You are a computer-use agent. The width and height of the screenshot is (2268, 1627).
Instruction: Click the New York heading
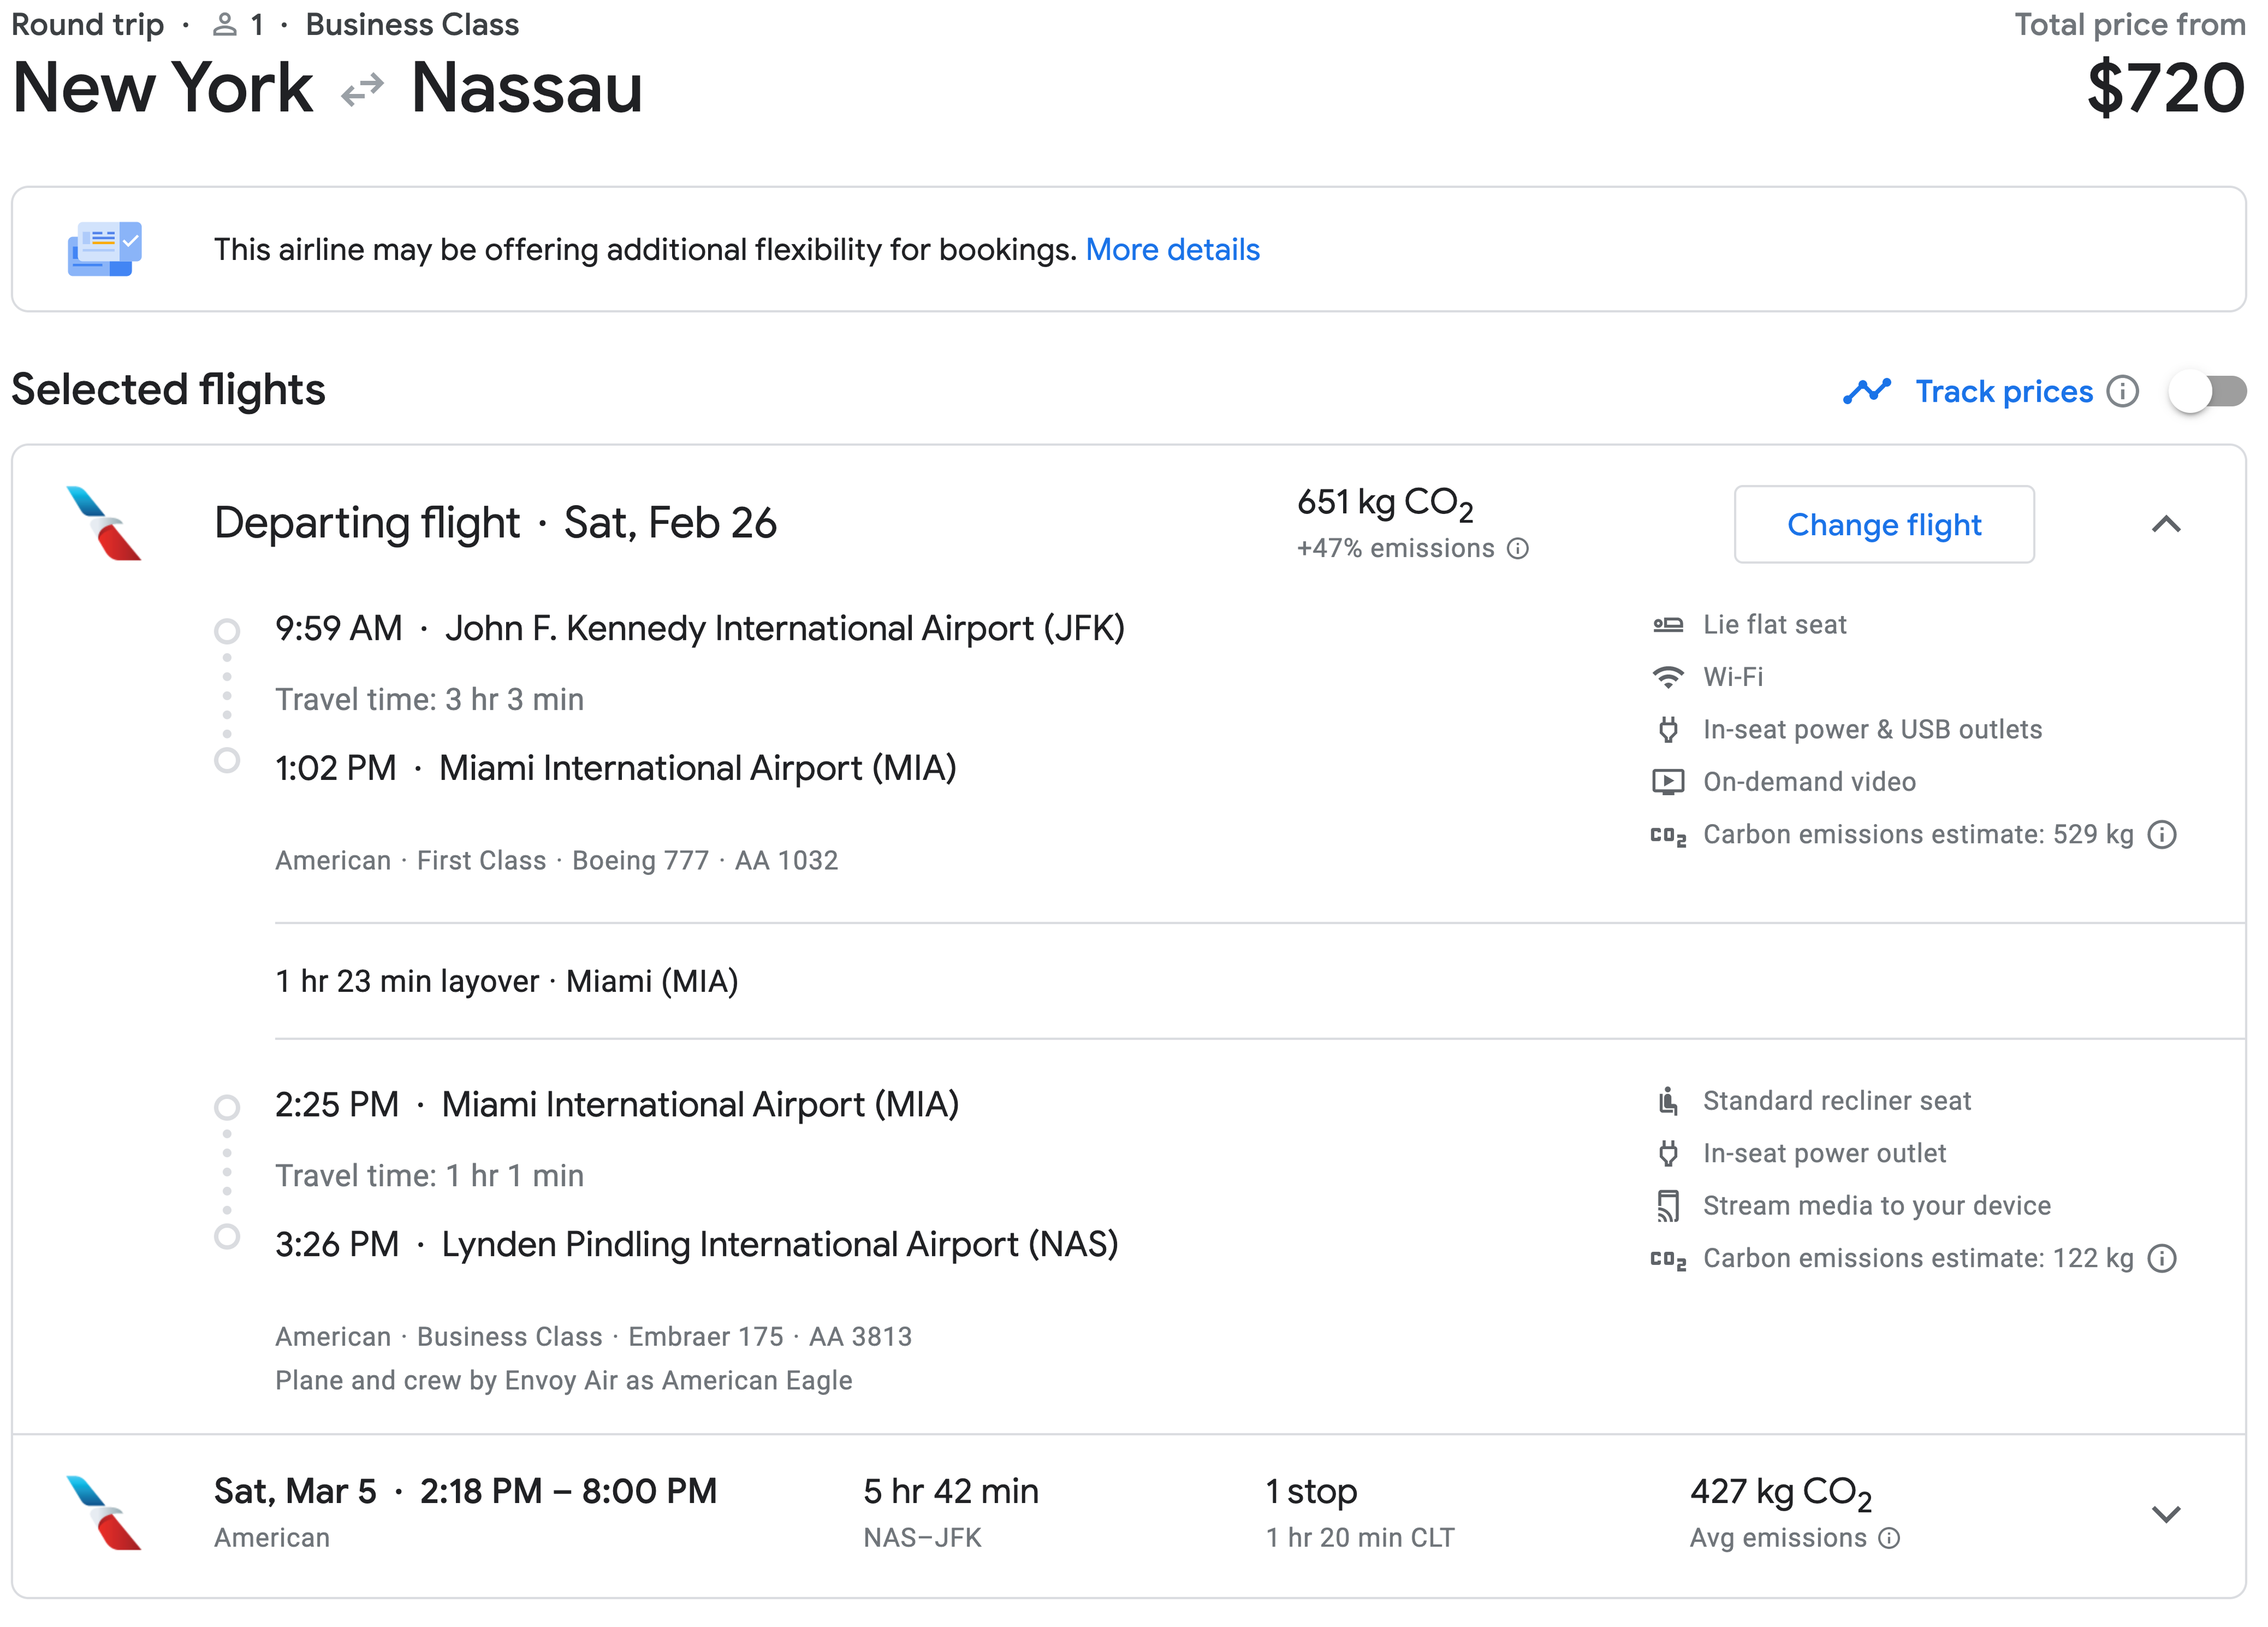[163, 88]
